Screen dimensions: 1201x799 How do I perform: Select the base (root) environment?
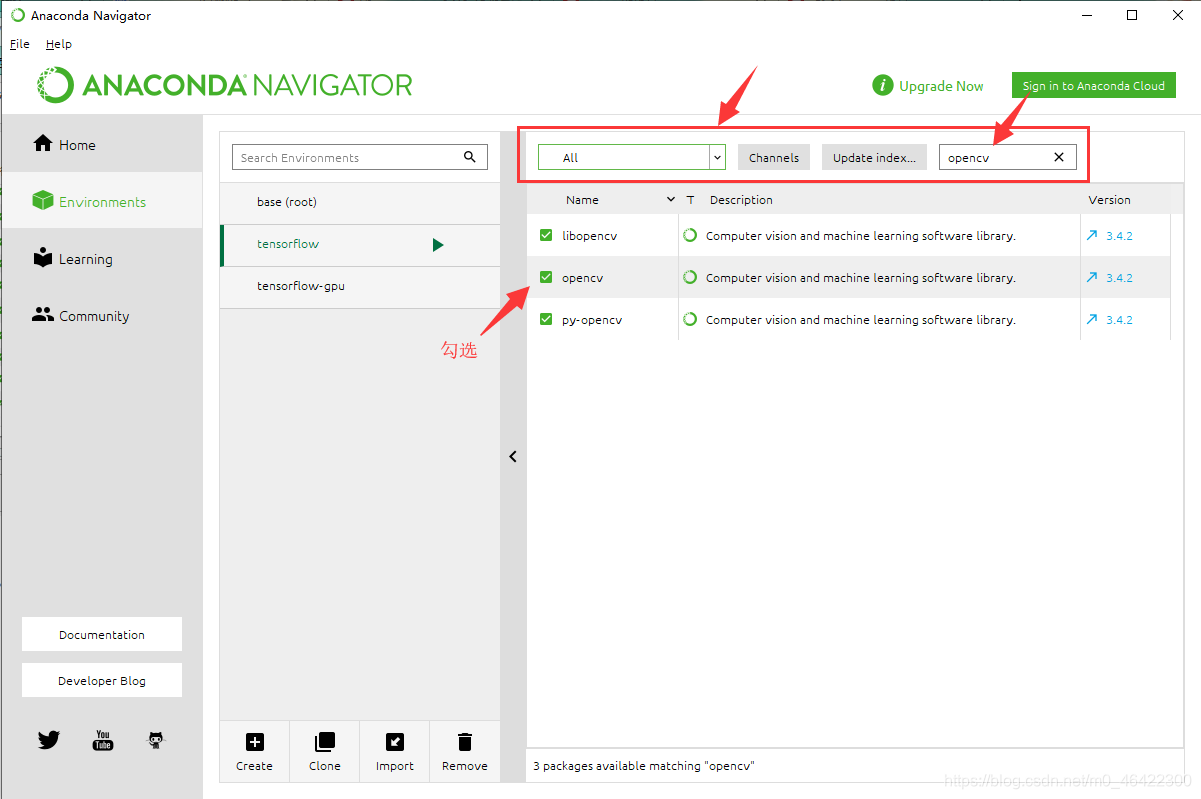pyautogui.click(x=360, y=202)
